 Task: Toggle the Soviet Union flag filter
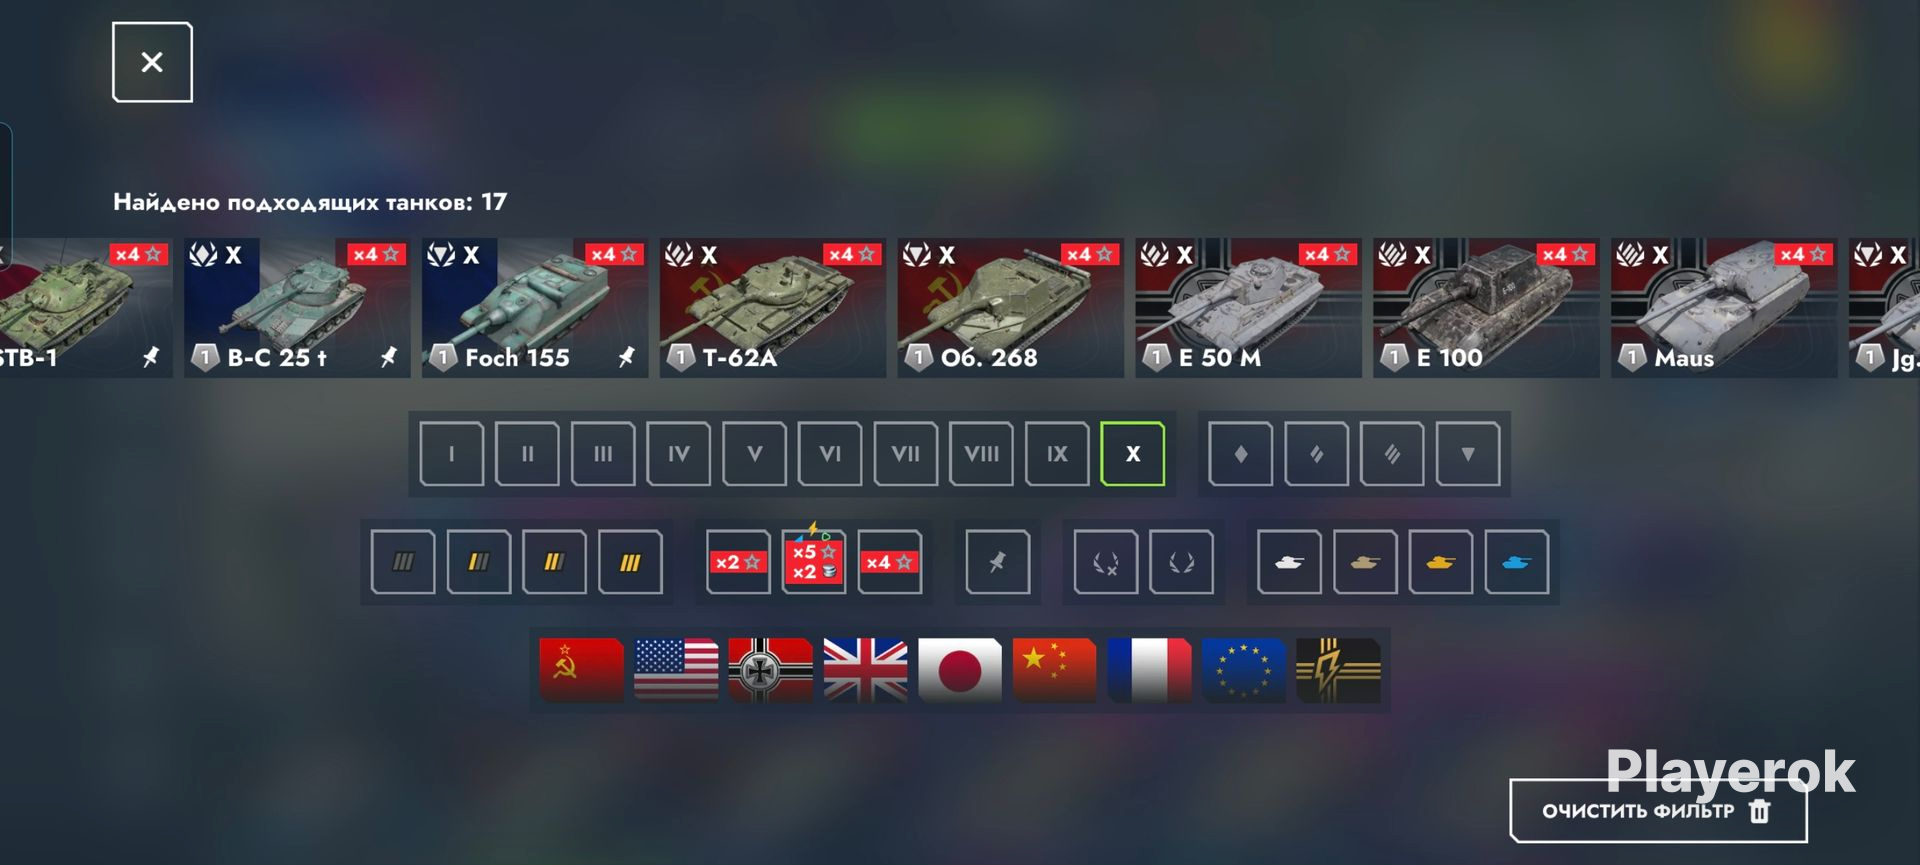581,669
